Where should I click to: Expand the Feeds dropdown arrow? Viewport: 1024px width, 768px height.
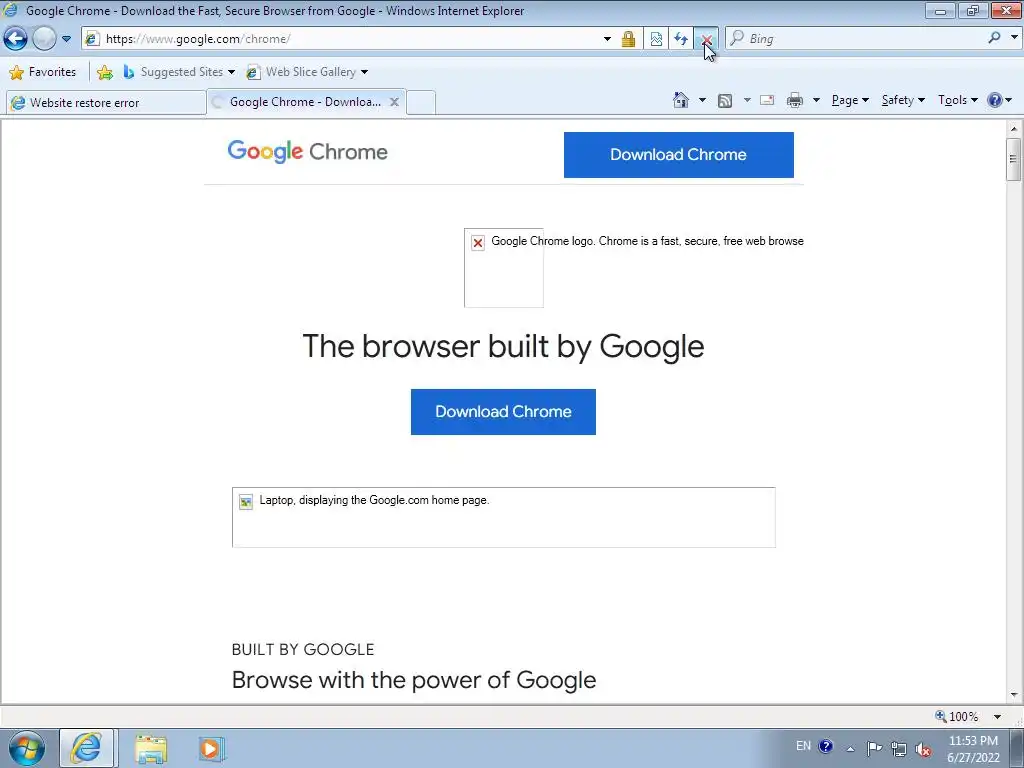(747, 100)
